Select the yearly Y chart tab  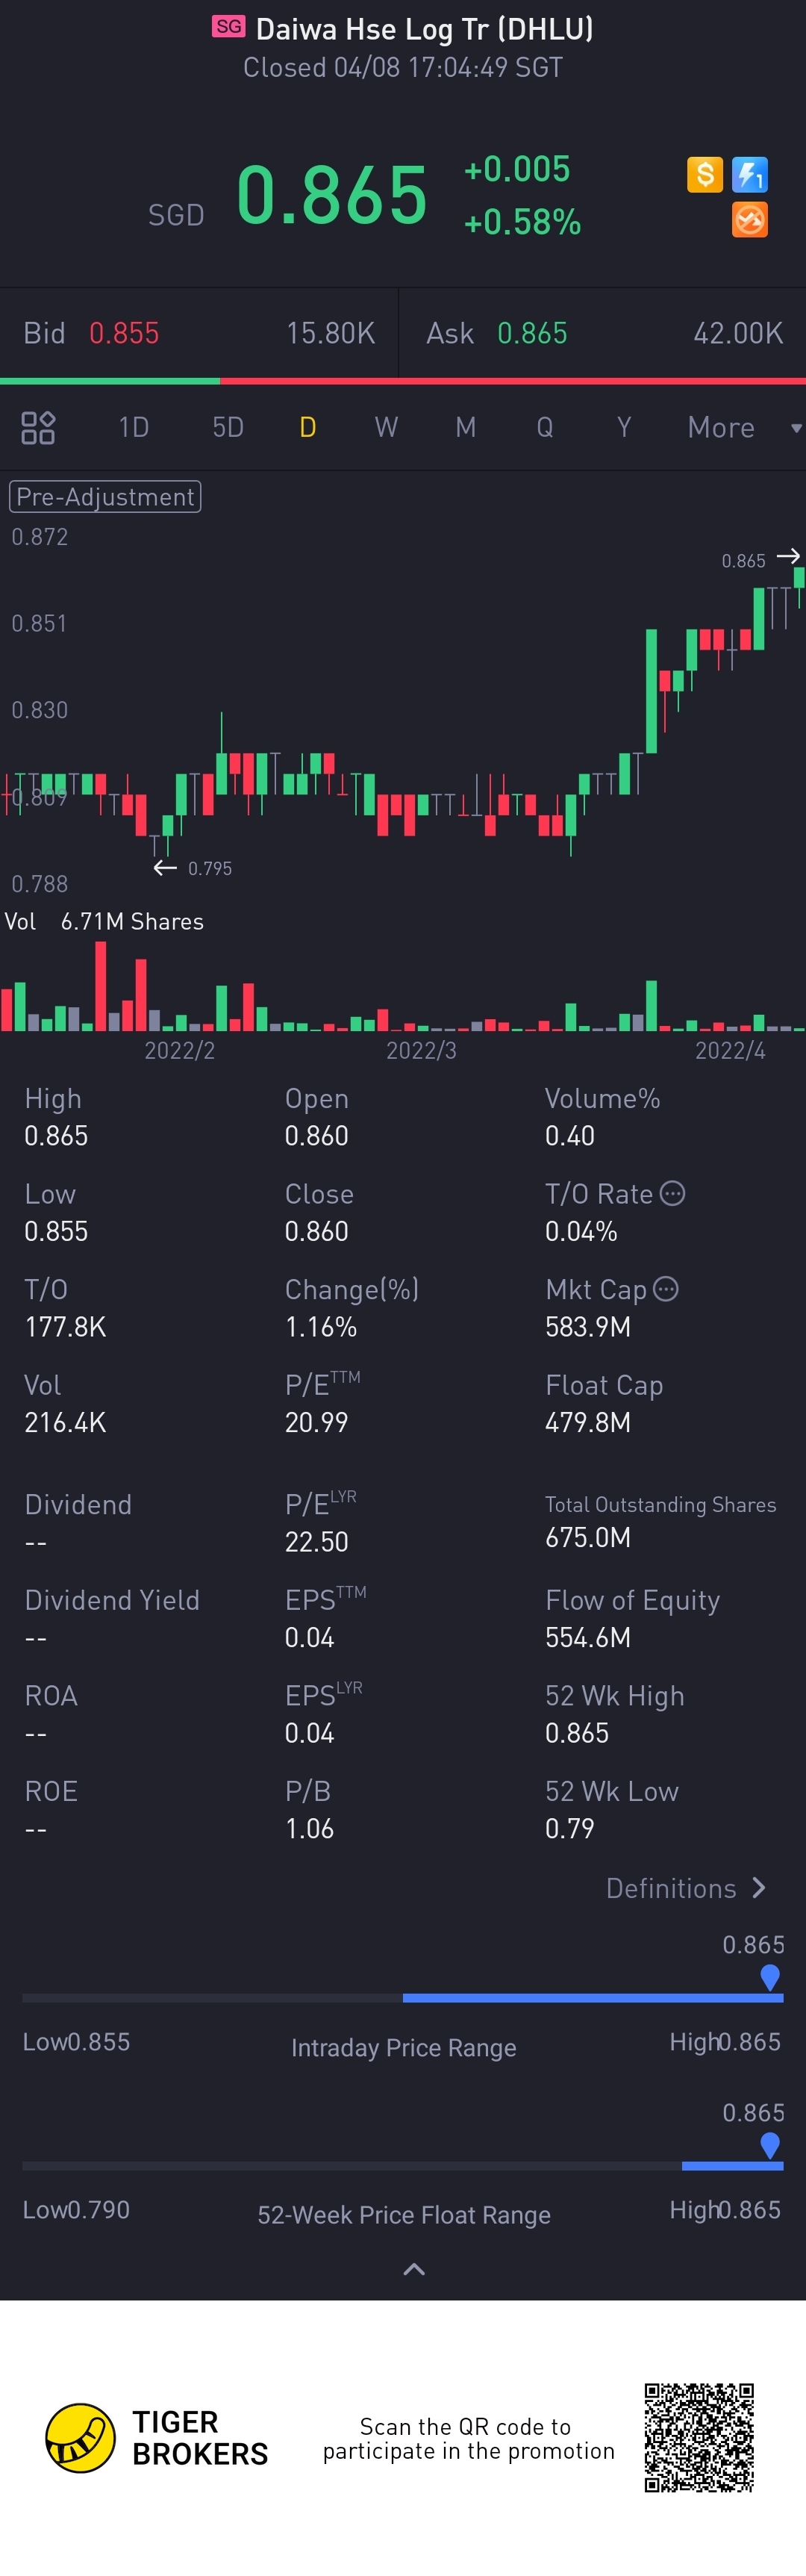[624, 427]
